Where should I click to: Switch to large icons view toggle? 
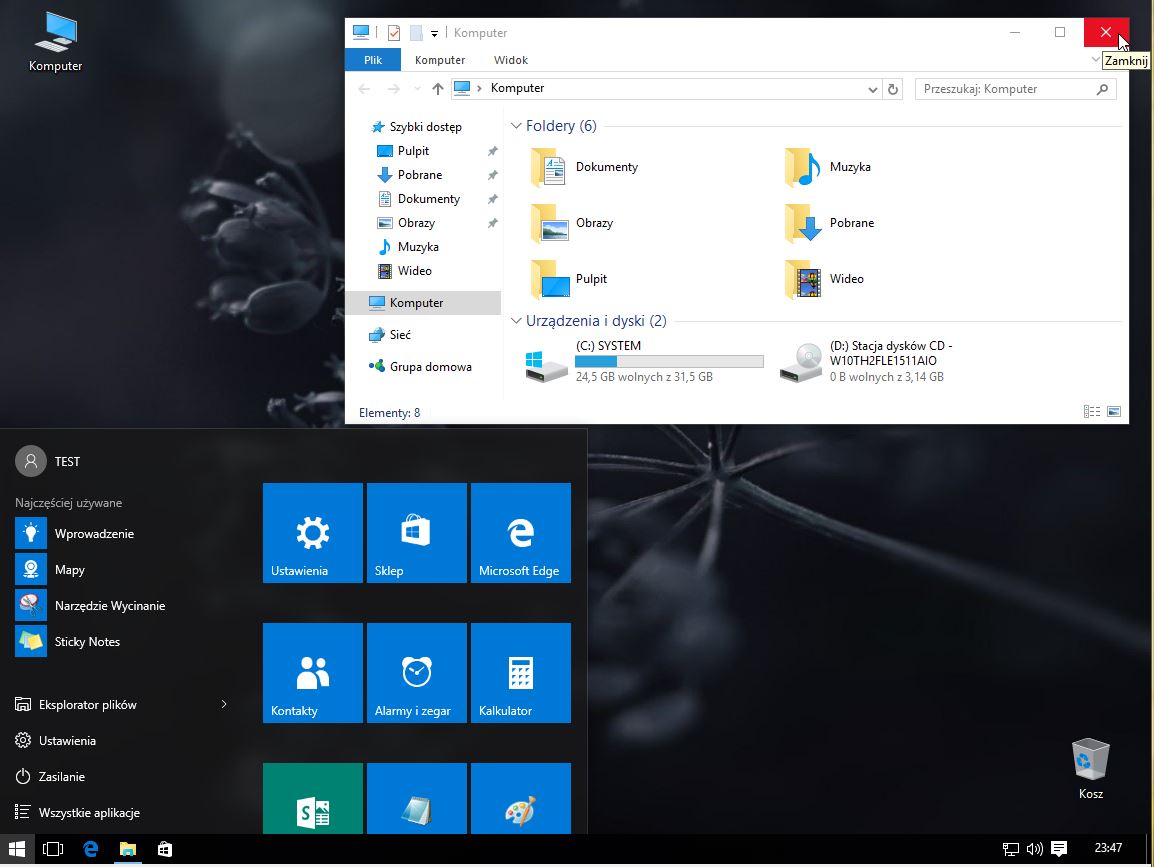[x=1114, y=412]
